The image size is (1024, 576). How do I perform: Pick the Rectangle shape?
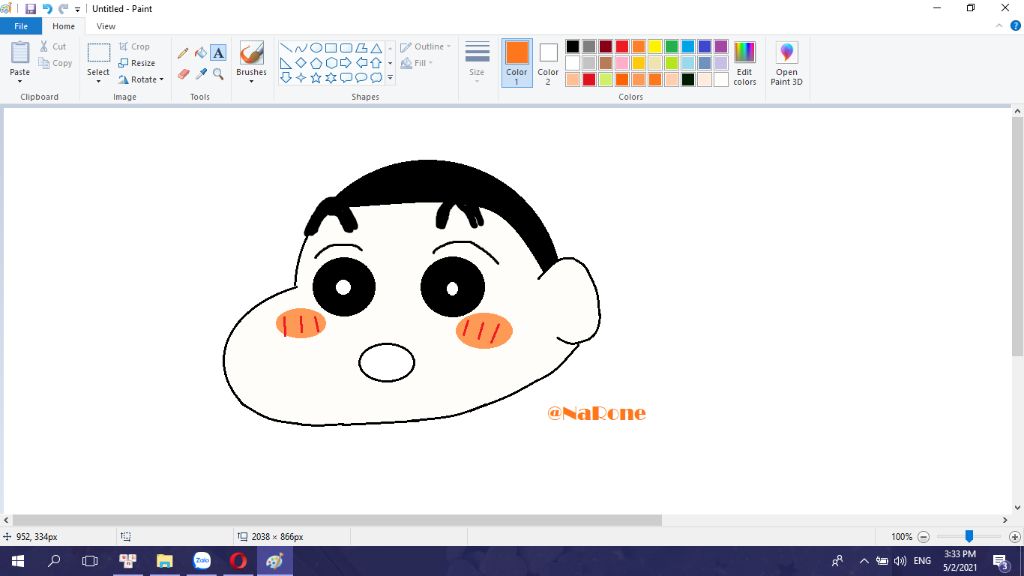tap(331, 48)
